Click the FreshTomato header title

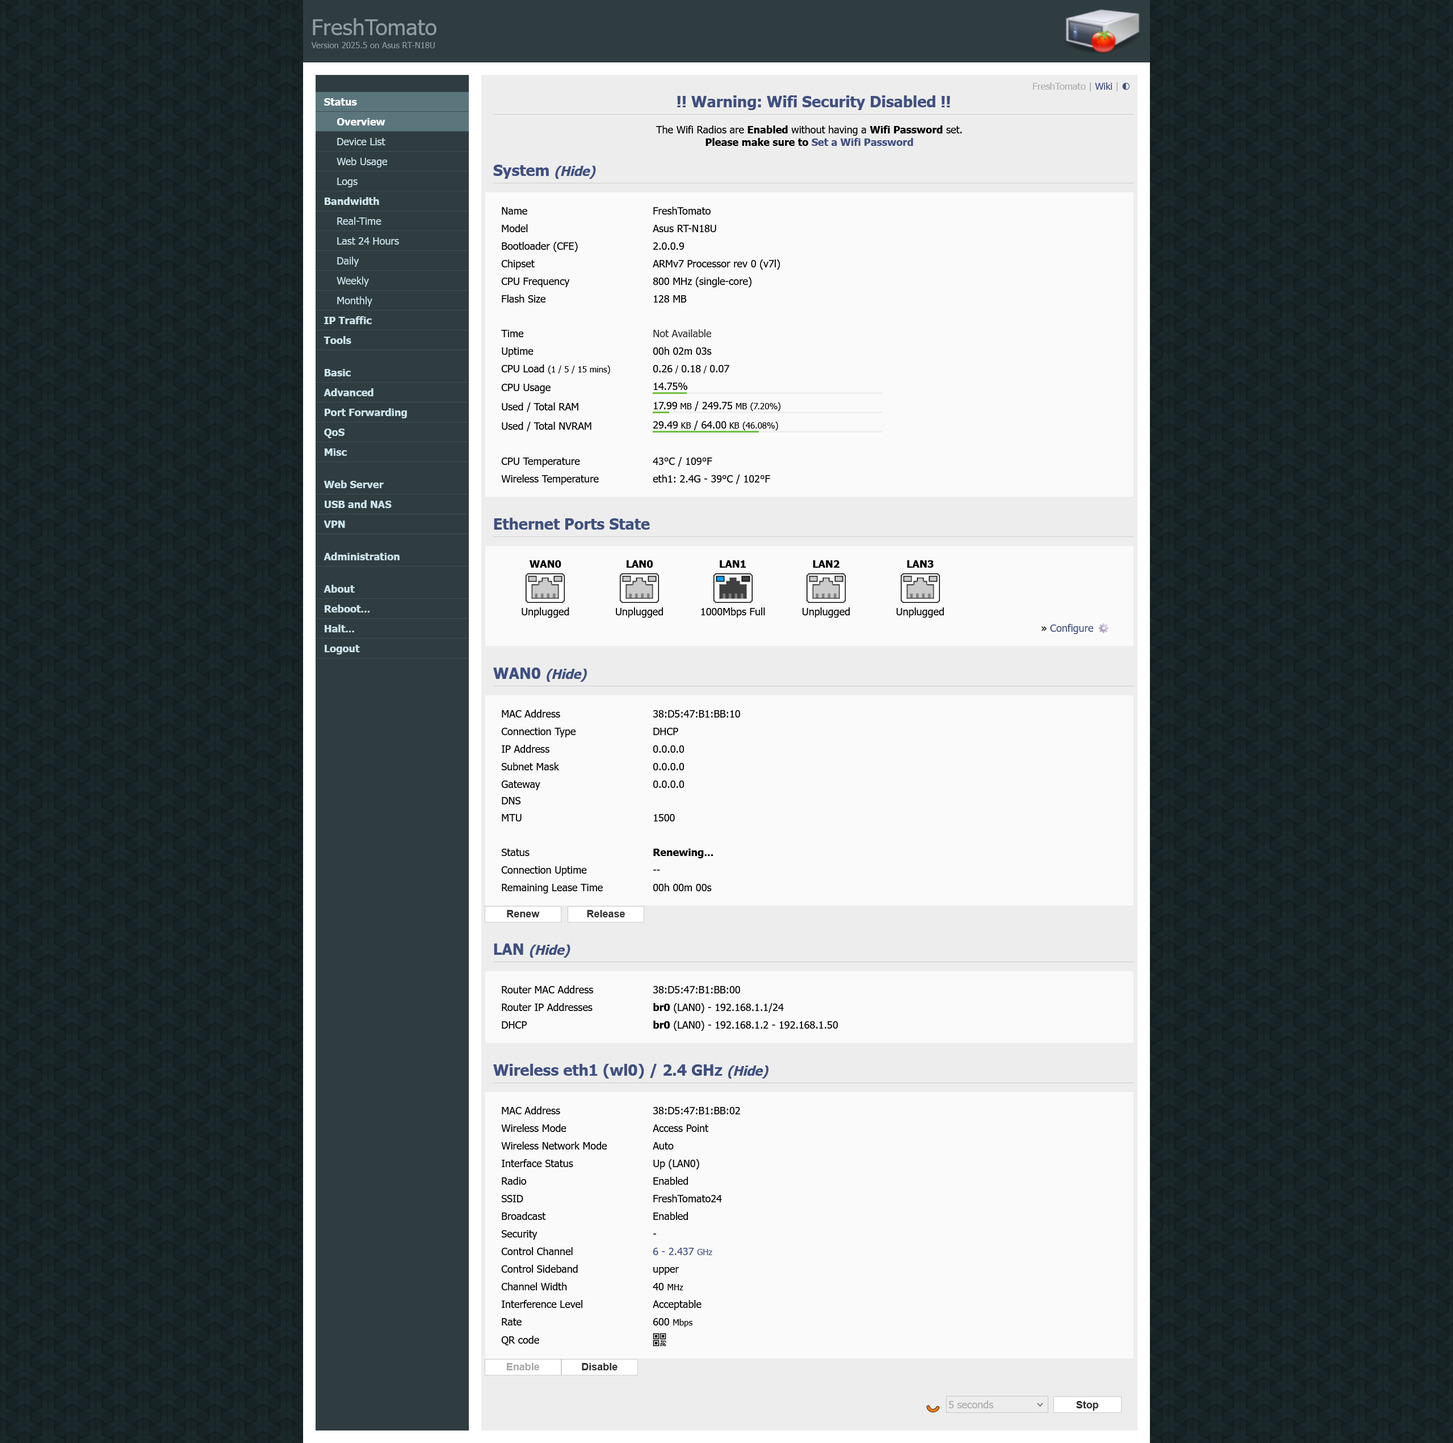tap(374, 27)
